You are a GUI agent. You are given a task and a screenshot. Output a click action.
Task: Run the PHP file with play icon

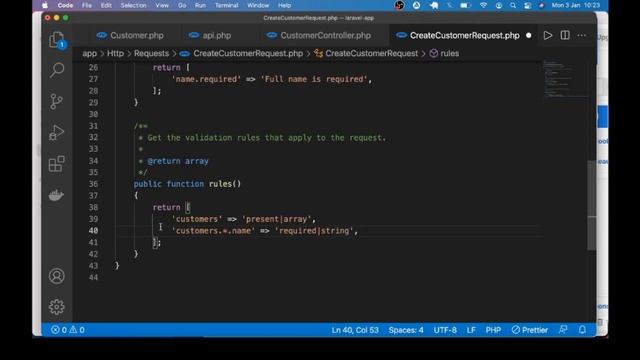[x=548, y=36]
